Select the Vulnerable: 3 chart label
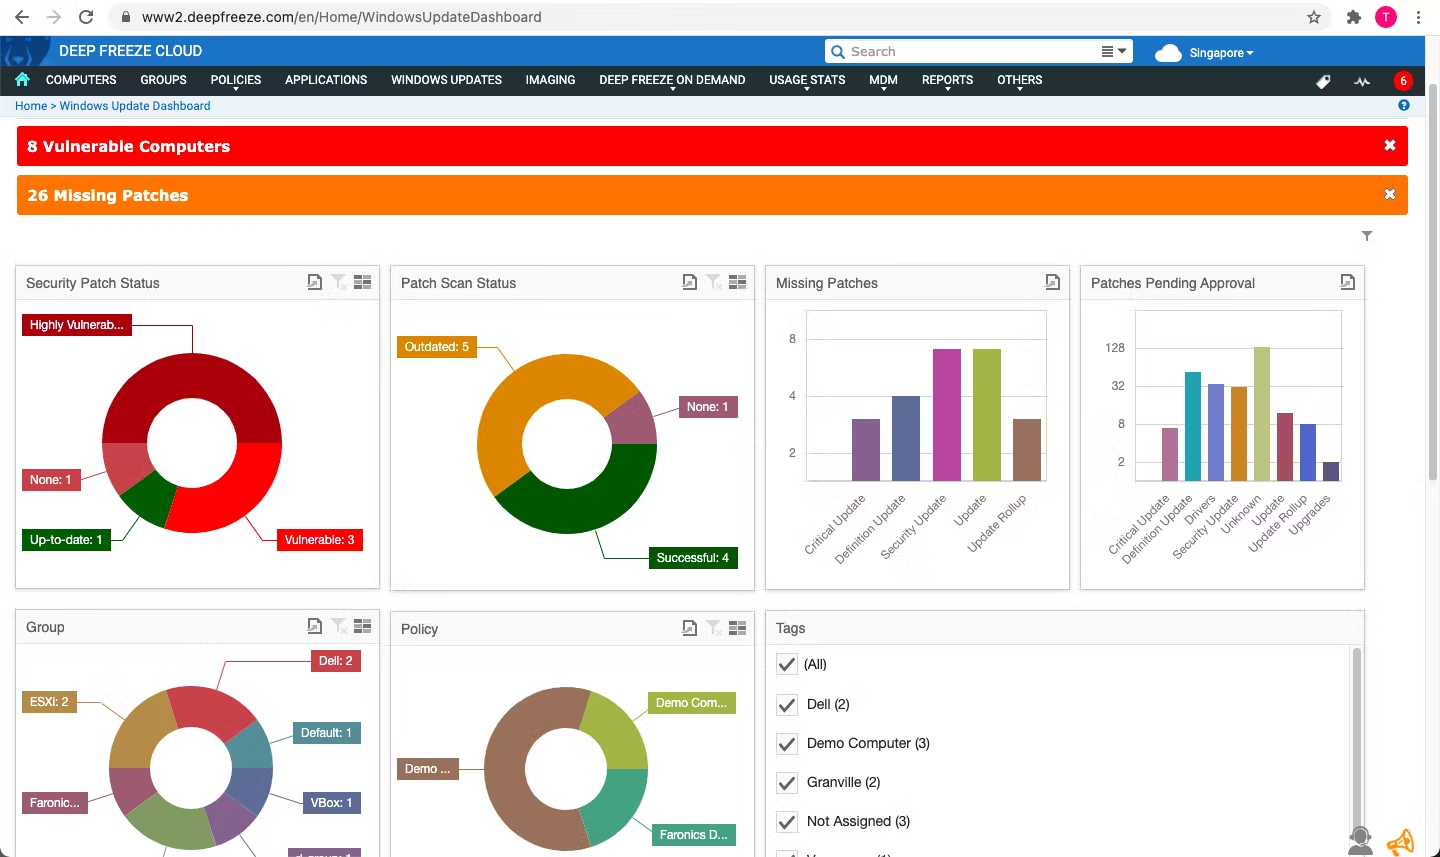Image resolution: width=1440 pixels, height=857 pixels. click(x=320, y=540)
